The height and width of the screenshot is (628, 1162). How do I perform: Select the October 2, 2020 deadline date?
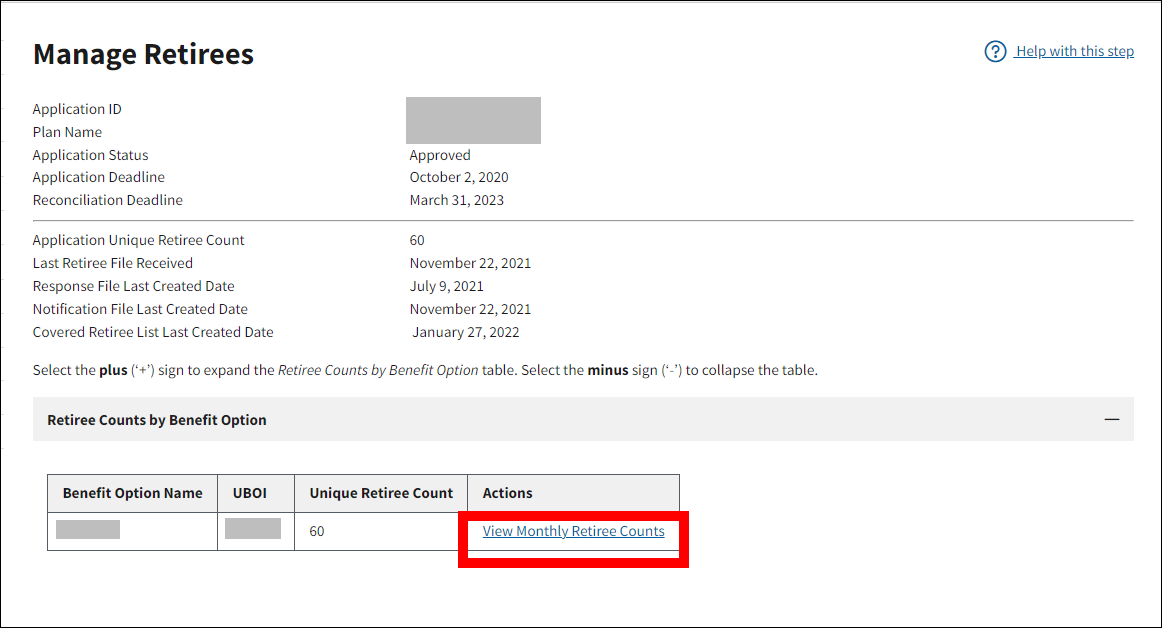pyautogui.click(x=458, y=177)
